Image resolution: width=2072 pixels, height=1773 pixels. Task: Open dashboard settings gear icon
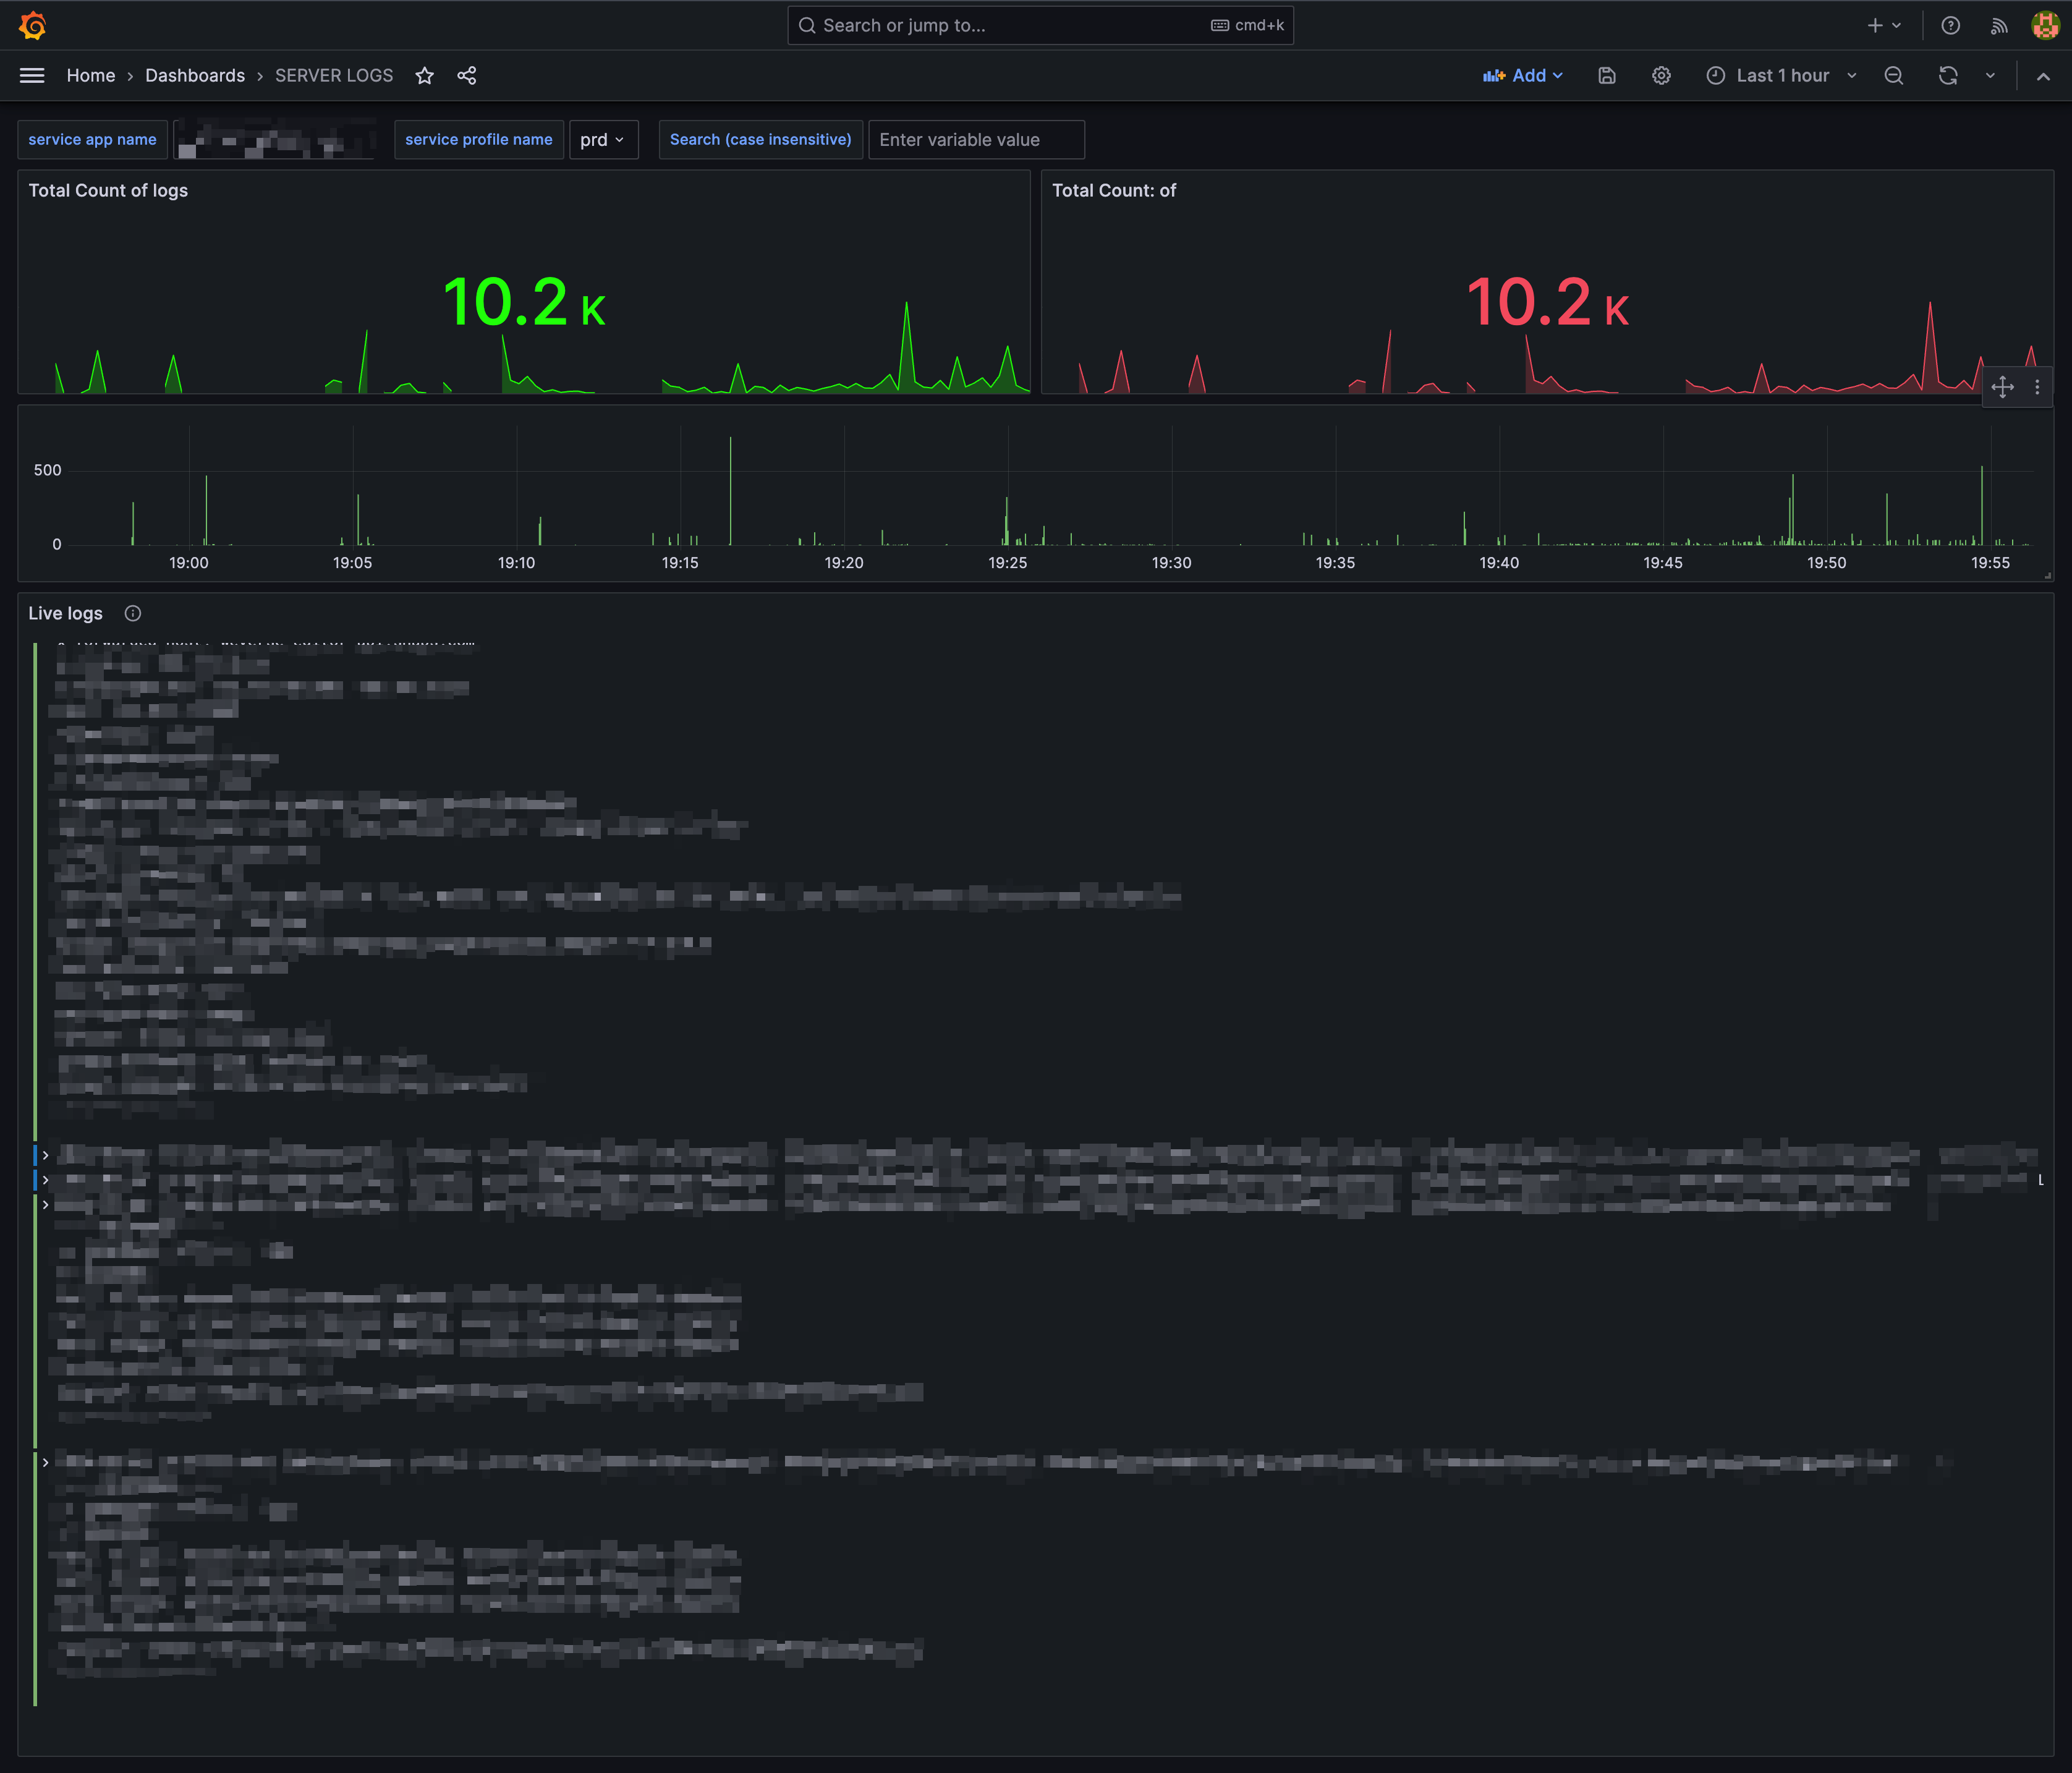pos(1661,76)
